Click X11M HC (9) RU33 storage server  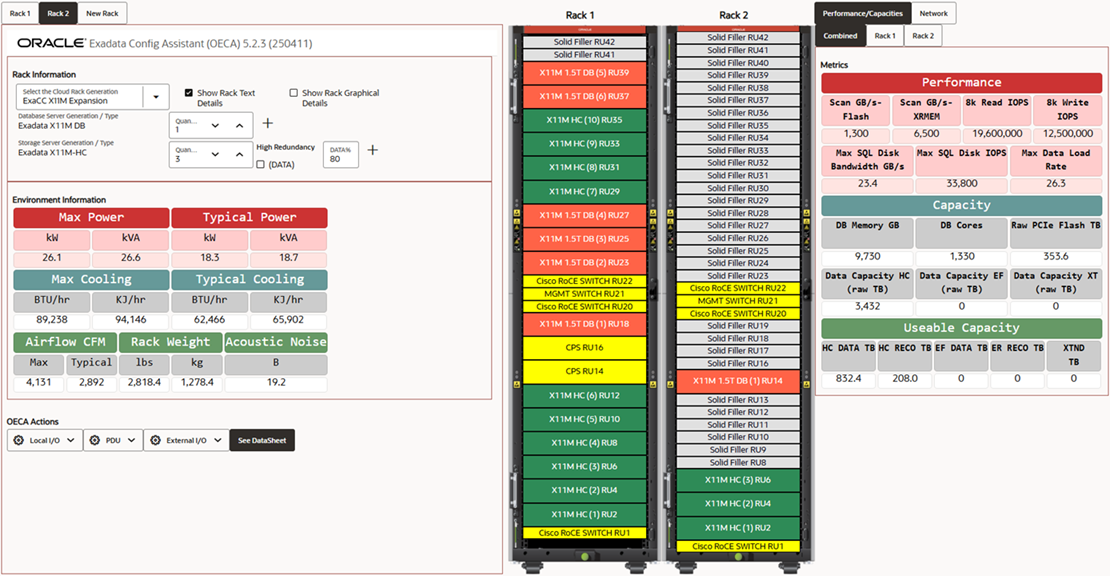pyautogui.click(x=584, y=144)
